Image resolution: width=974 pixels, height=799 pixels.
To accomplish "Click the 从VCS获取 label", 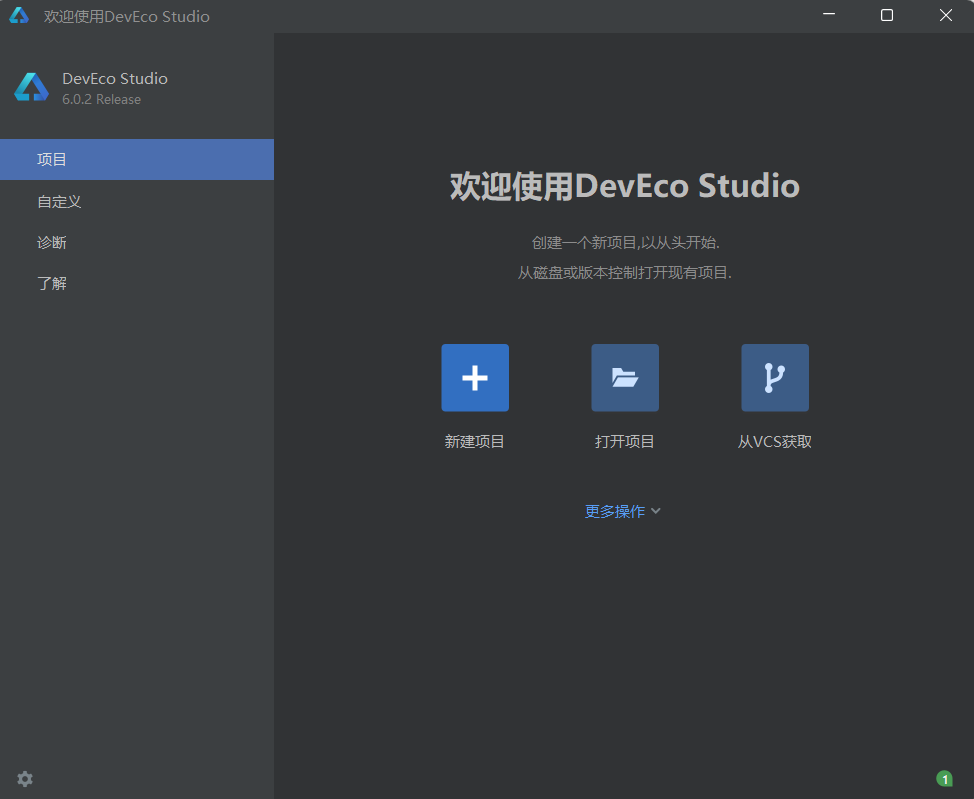I will 775,442.
